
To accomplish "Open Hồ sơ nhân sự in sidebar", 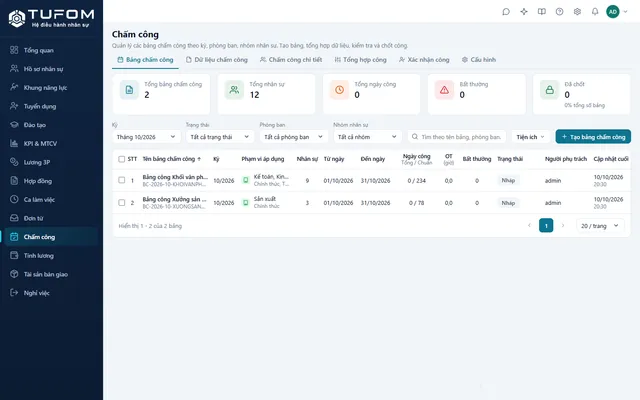I will (x=51, y=69).
